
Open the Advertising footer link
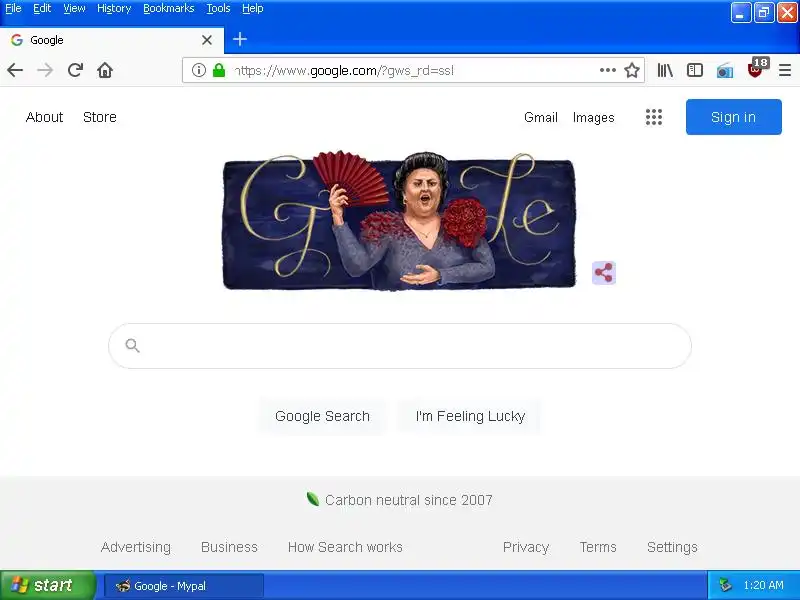click(x=136, y=547)
